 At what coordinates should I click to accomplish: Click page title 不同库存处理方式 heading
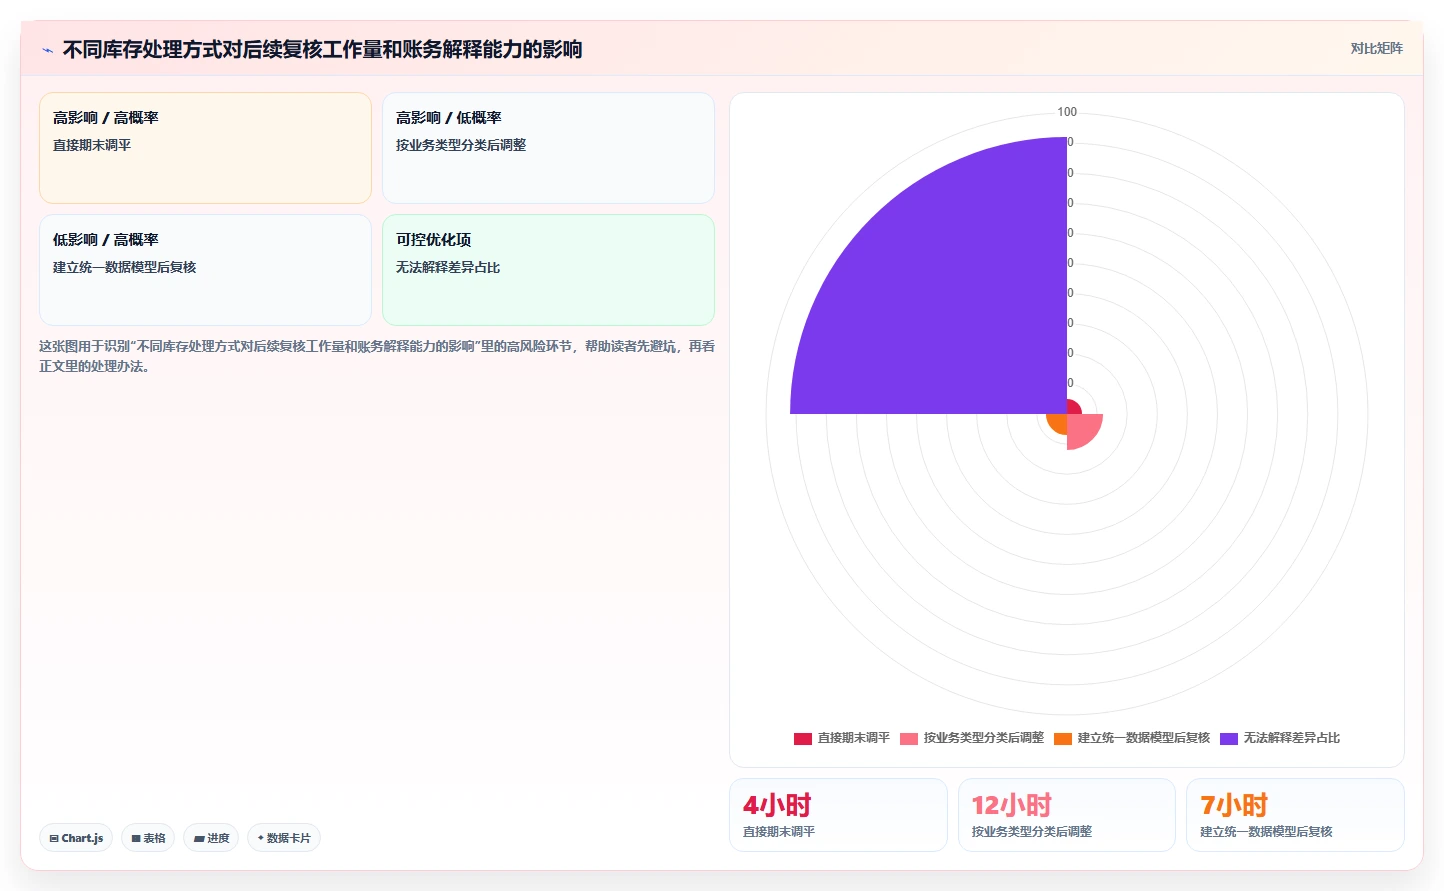tap(322, 49)
